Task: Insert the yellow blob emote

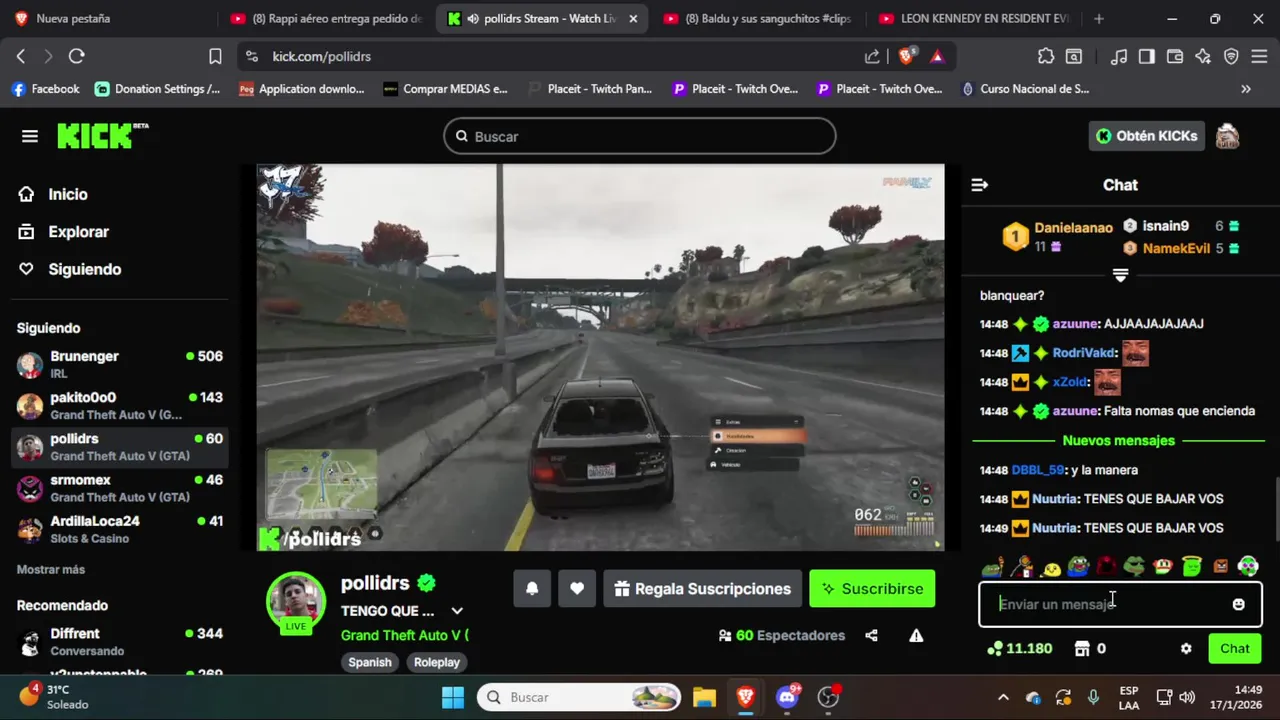Action: [1051, 568]
